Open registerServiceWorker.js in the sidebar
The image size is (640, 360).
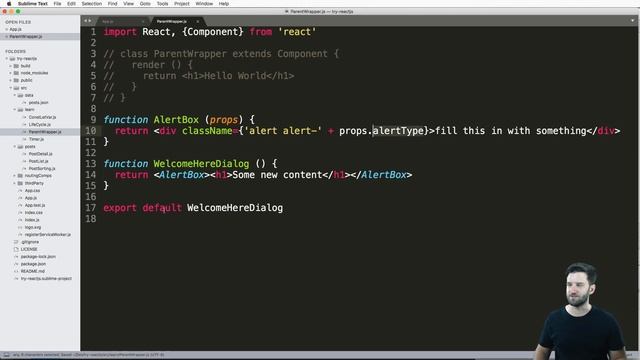point(47,235)
